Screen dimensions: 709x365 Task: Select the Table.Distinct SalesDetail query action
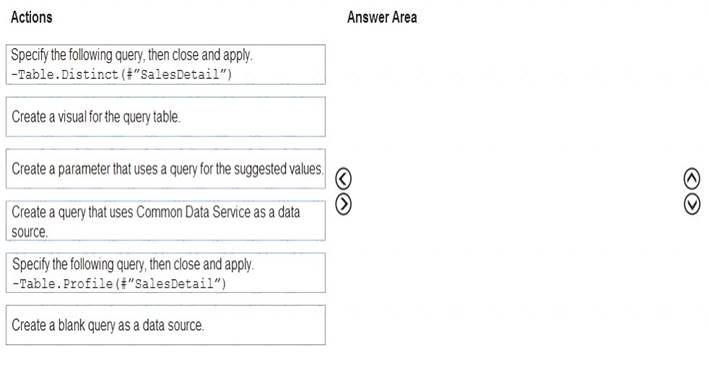(x=165, y=64)
